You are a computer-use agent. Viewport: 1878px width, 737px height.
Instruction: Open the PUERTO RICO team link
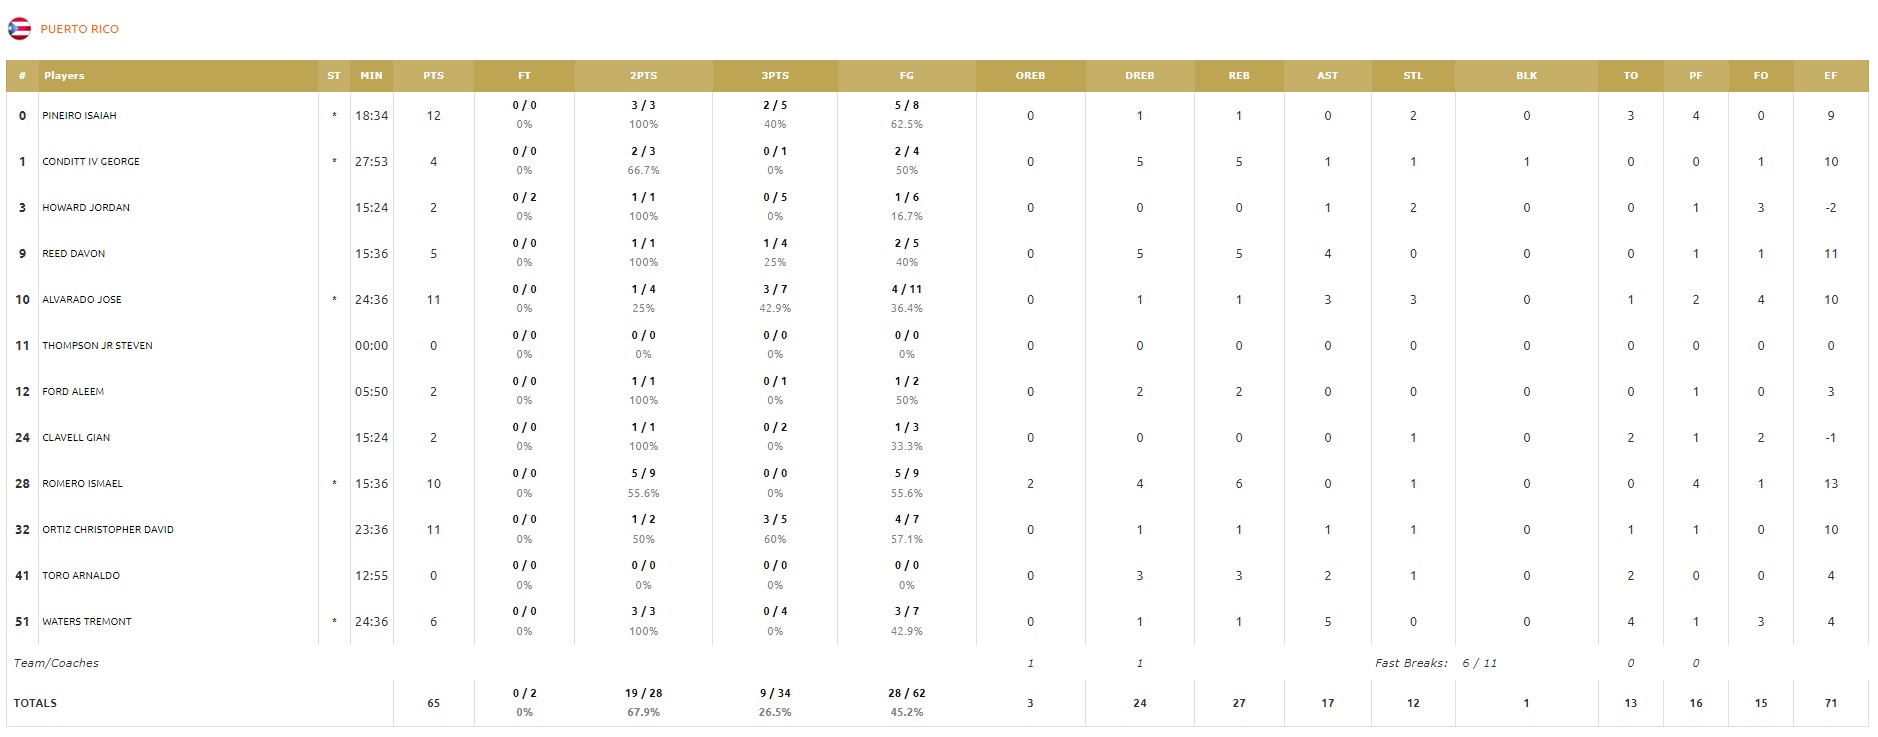(79, 29)
